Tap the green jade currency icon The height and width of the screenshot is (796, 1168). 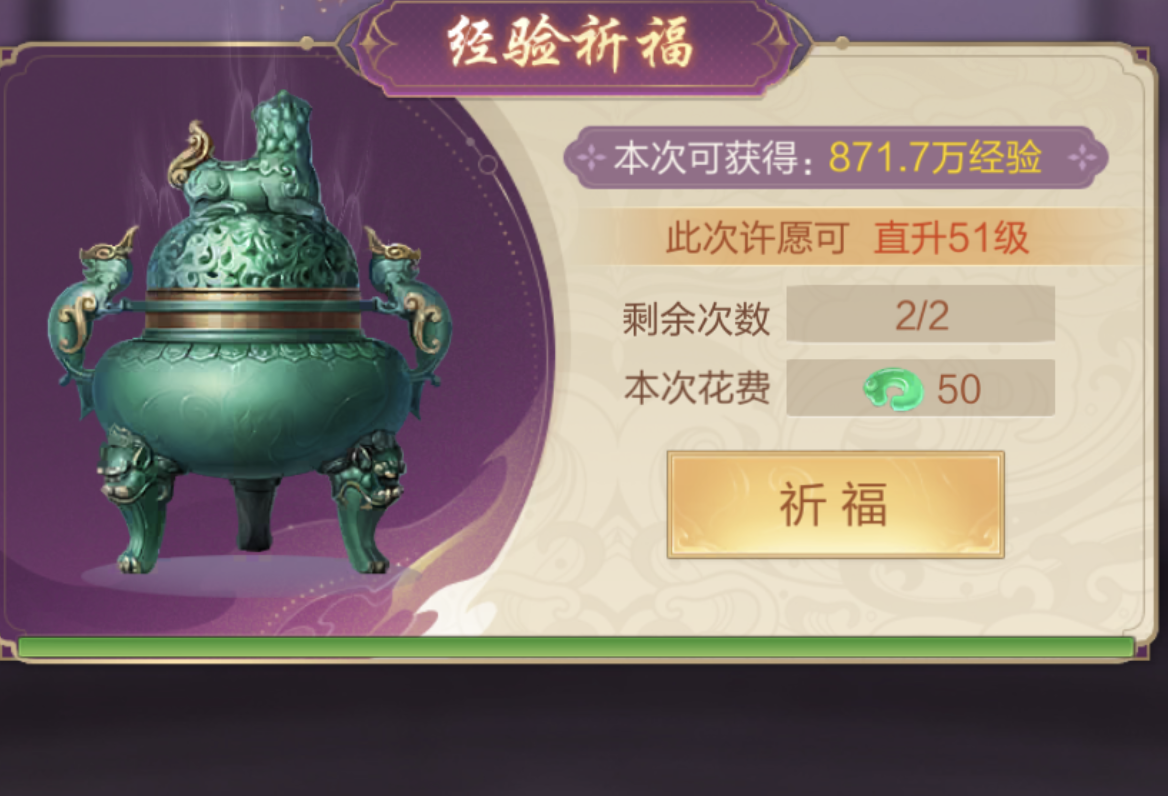893,389
